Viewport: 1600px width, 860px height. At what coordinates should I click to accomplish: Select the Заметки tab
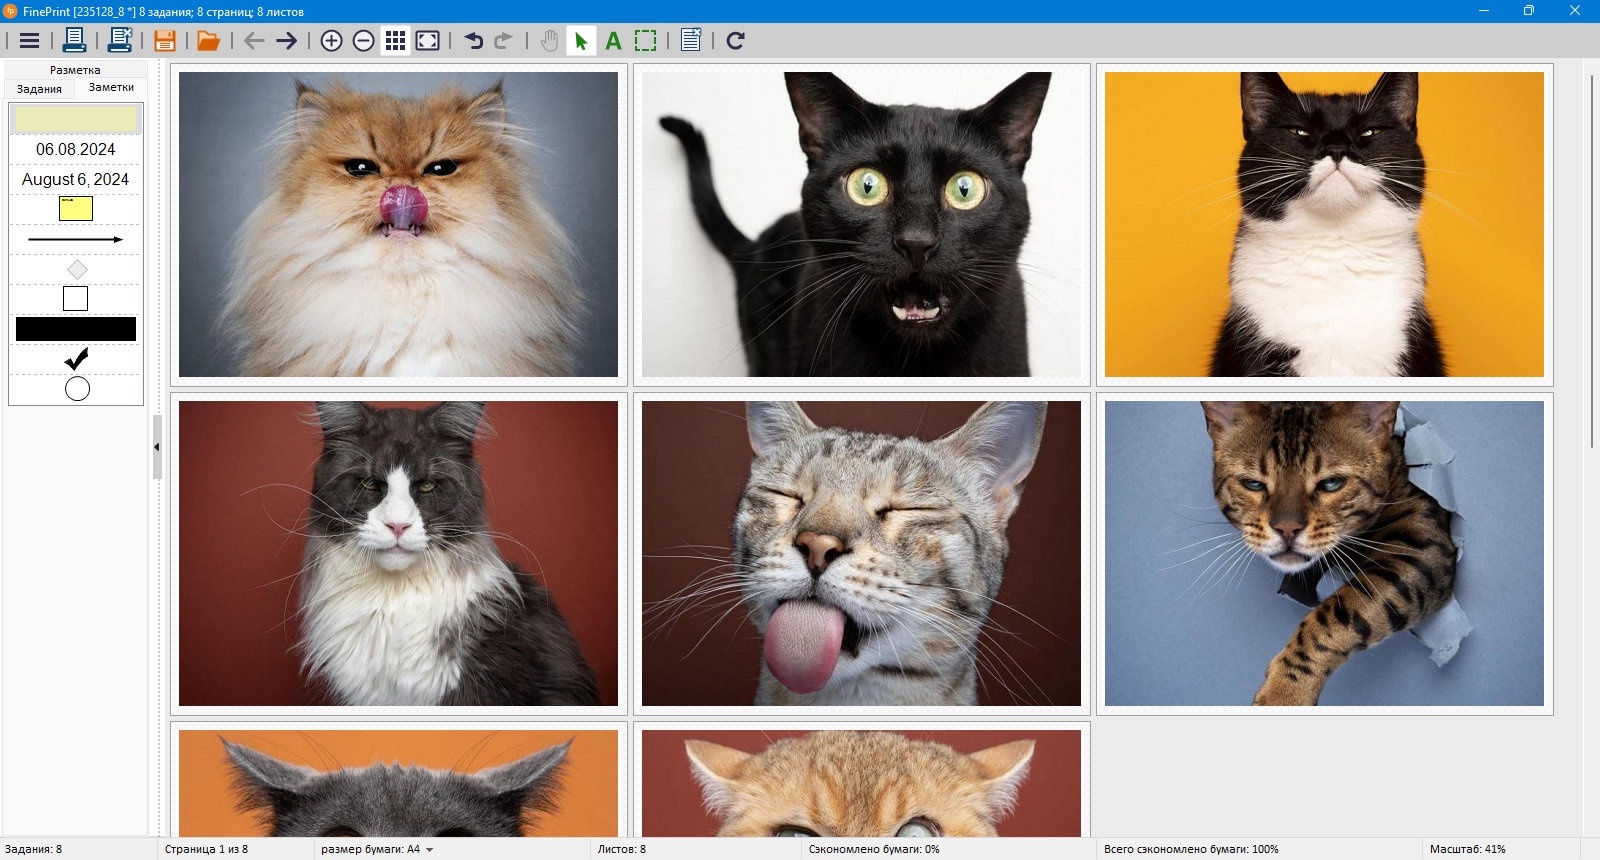pyautogui.click(x=111, y=88)
